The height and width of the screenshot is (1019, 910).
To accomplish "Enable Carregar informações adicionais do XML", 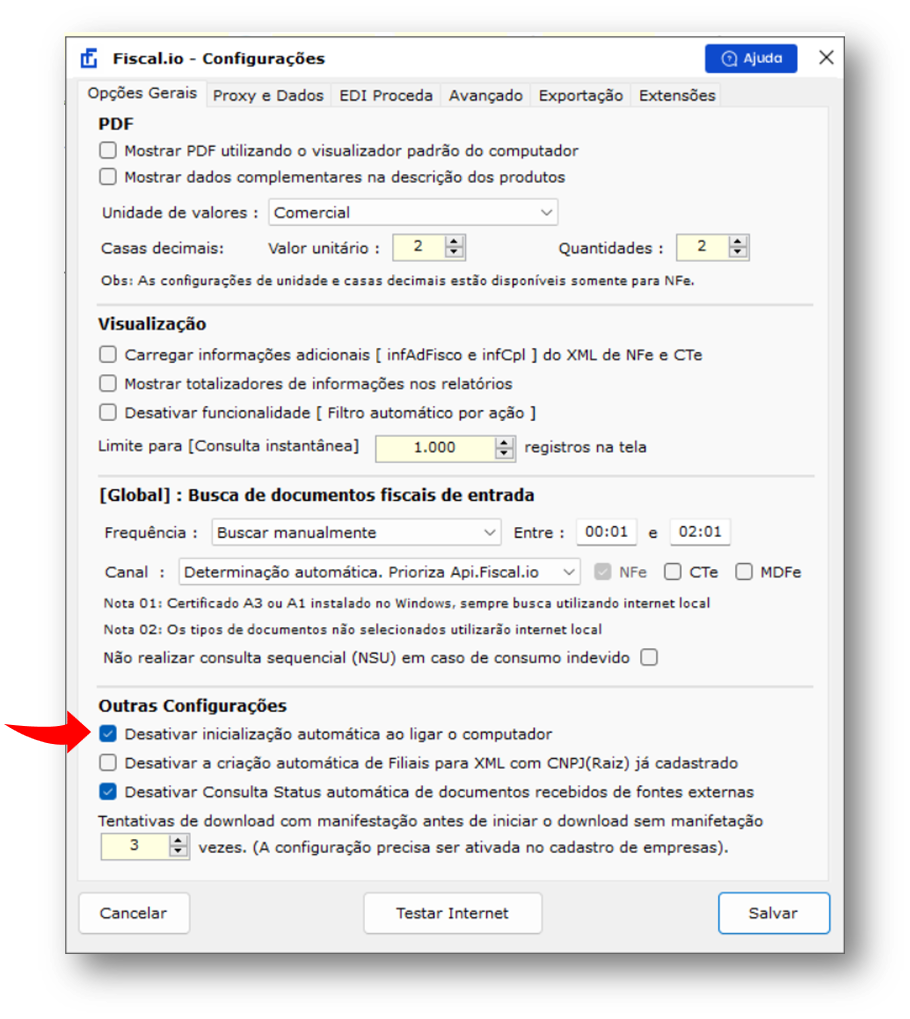I will (x=108, y=355).
